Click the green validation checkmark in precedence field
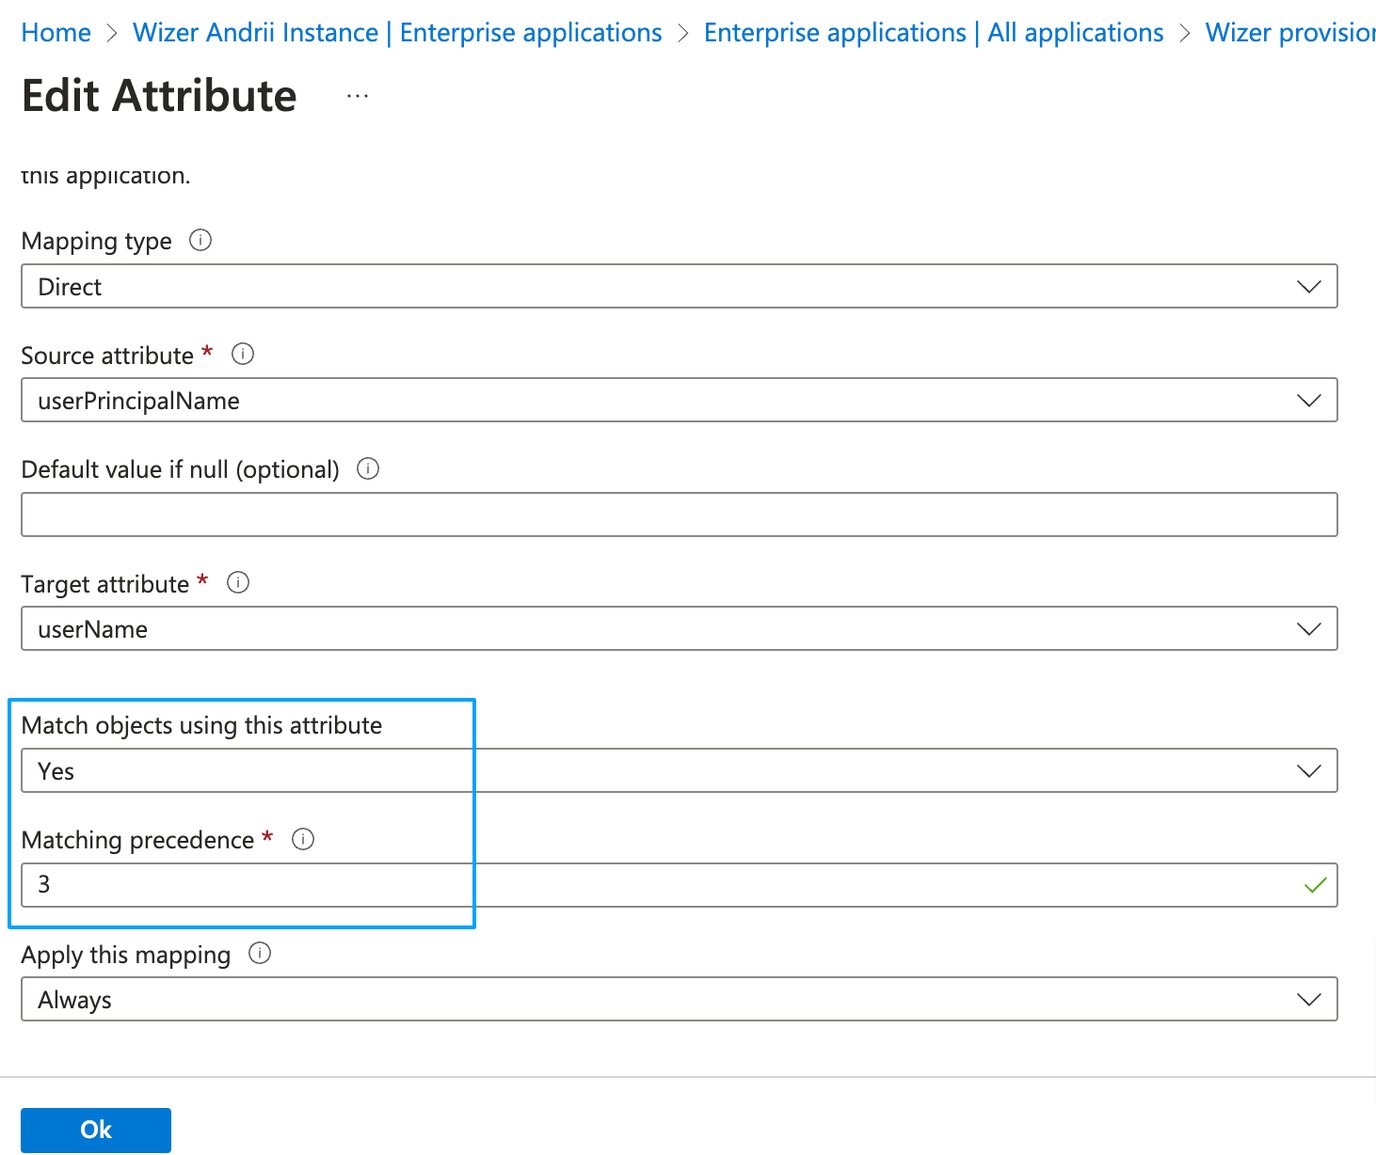The height and width of the screenshot is (1155, 1376). 1315,884
